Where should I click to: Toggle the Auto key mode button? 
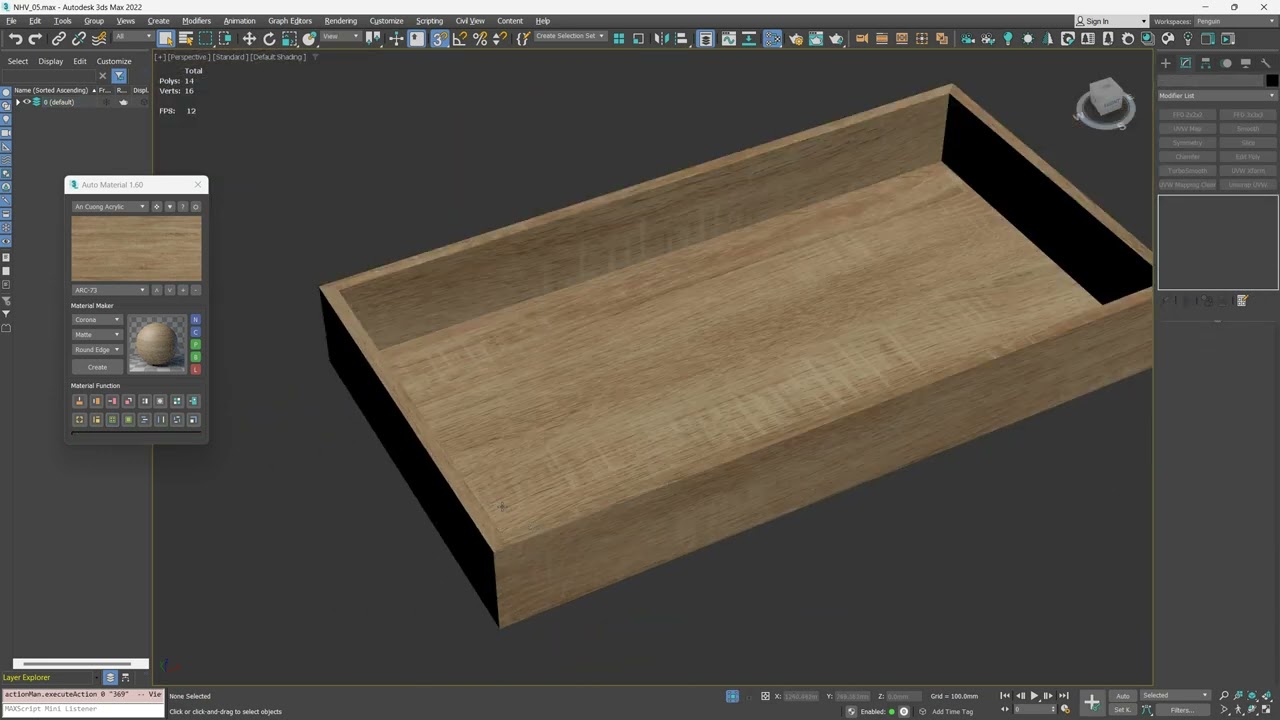(x=1123, y=696)
